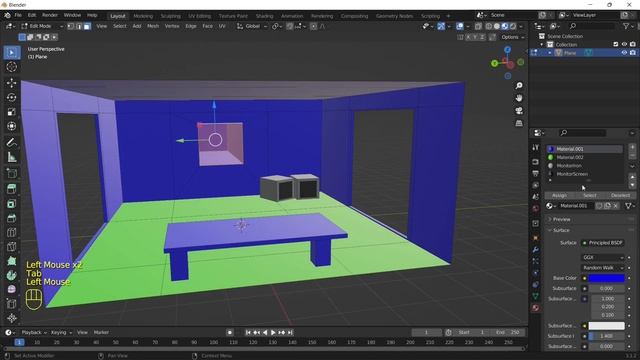
Task: Switch to rendered viewport shading
Action: coord(513,26)
